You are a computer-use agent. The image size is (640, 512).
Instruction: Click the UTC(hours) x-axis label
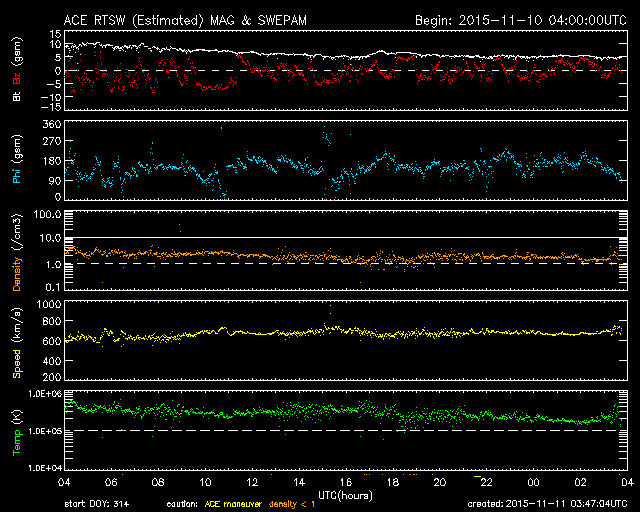[x=347, y=494]
